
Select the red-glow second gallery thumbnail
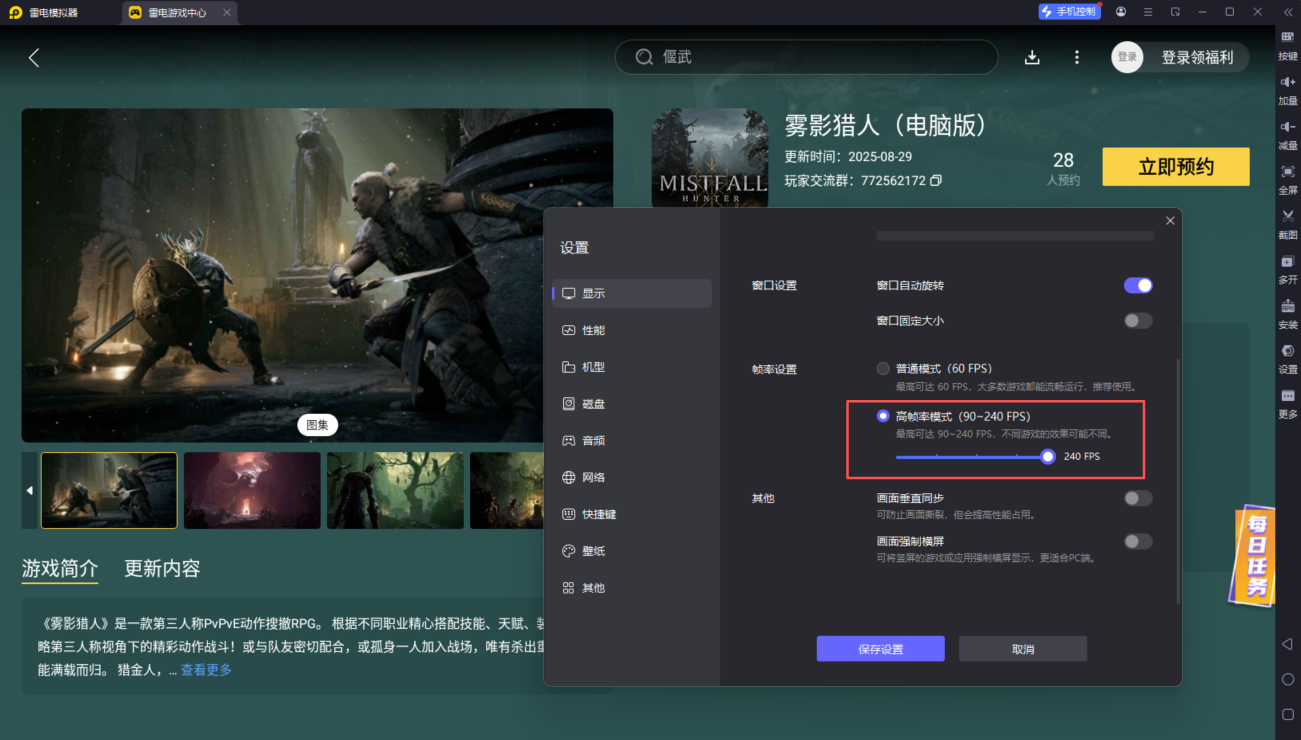(x=252, y=490)
